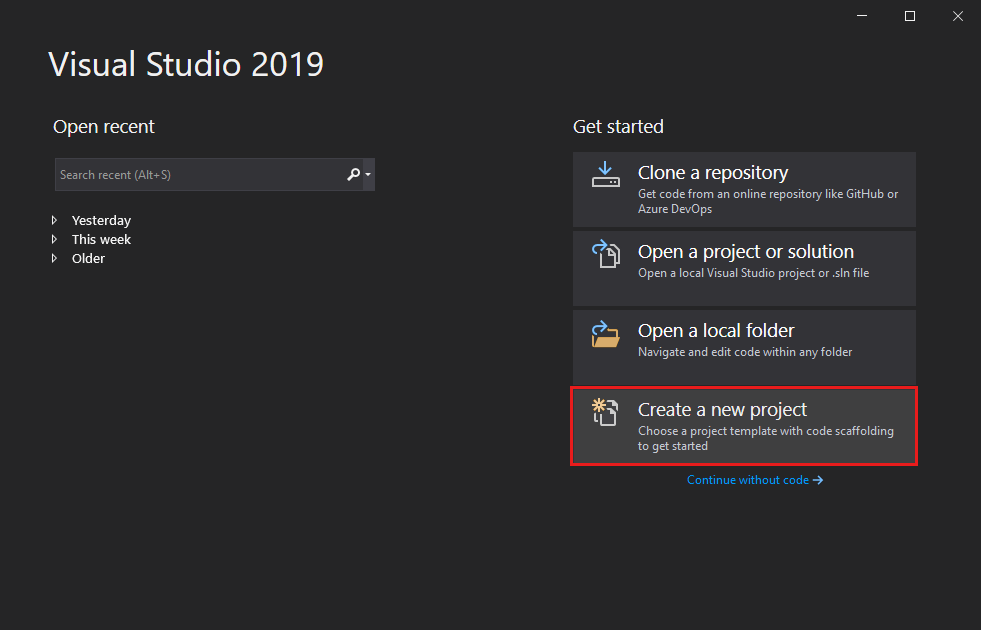
Task: Expand the Yesterday group
Action: pos(55,220)
